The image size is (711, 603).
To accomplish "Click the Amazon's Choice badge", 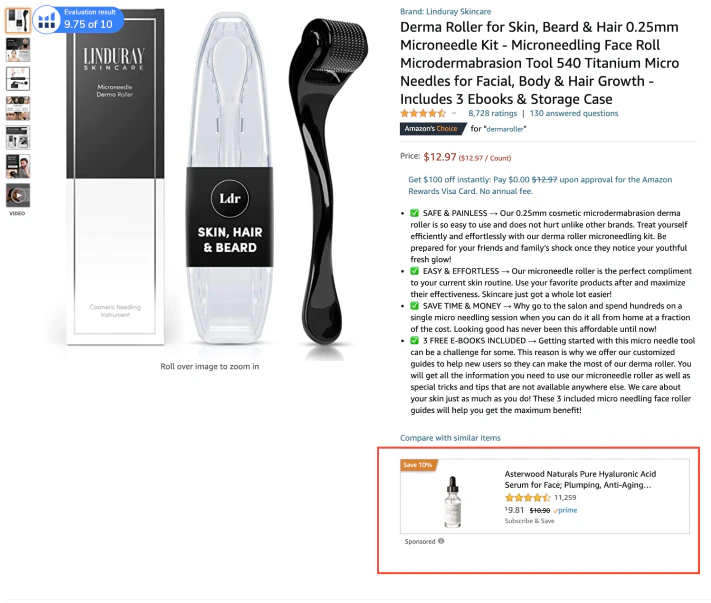I will click(432, 129).
